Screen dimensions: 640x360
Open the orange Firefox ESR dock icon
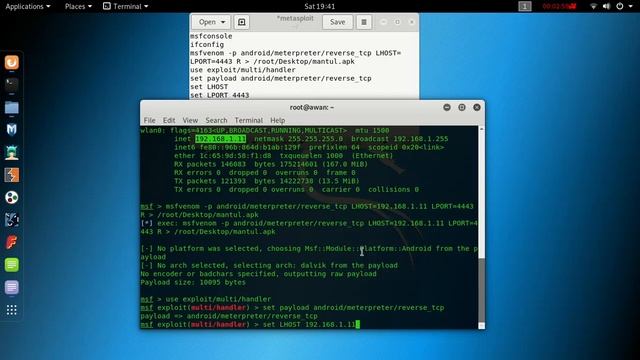(11, 62)
